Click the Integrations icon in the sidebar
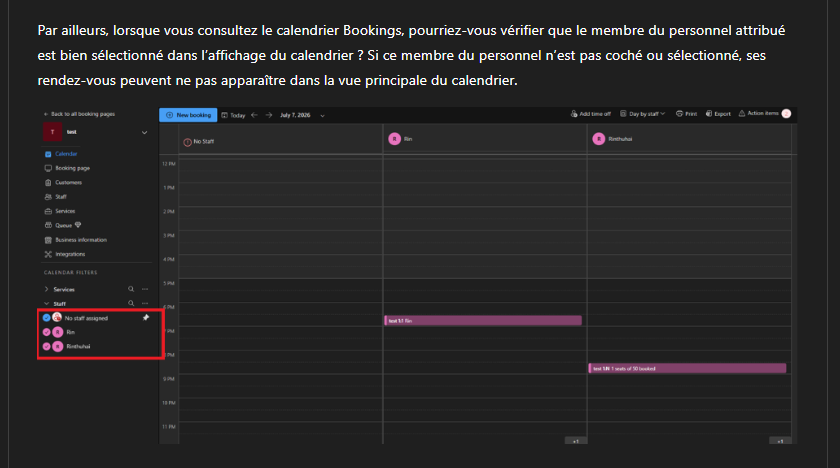The image size is (840, 468). point(48,254)
